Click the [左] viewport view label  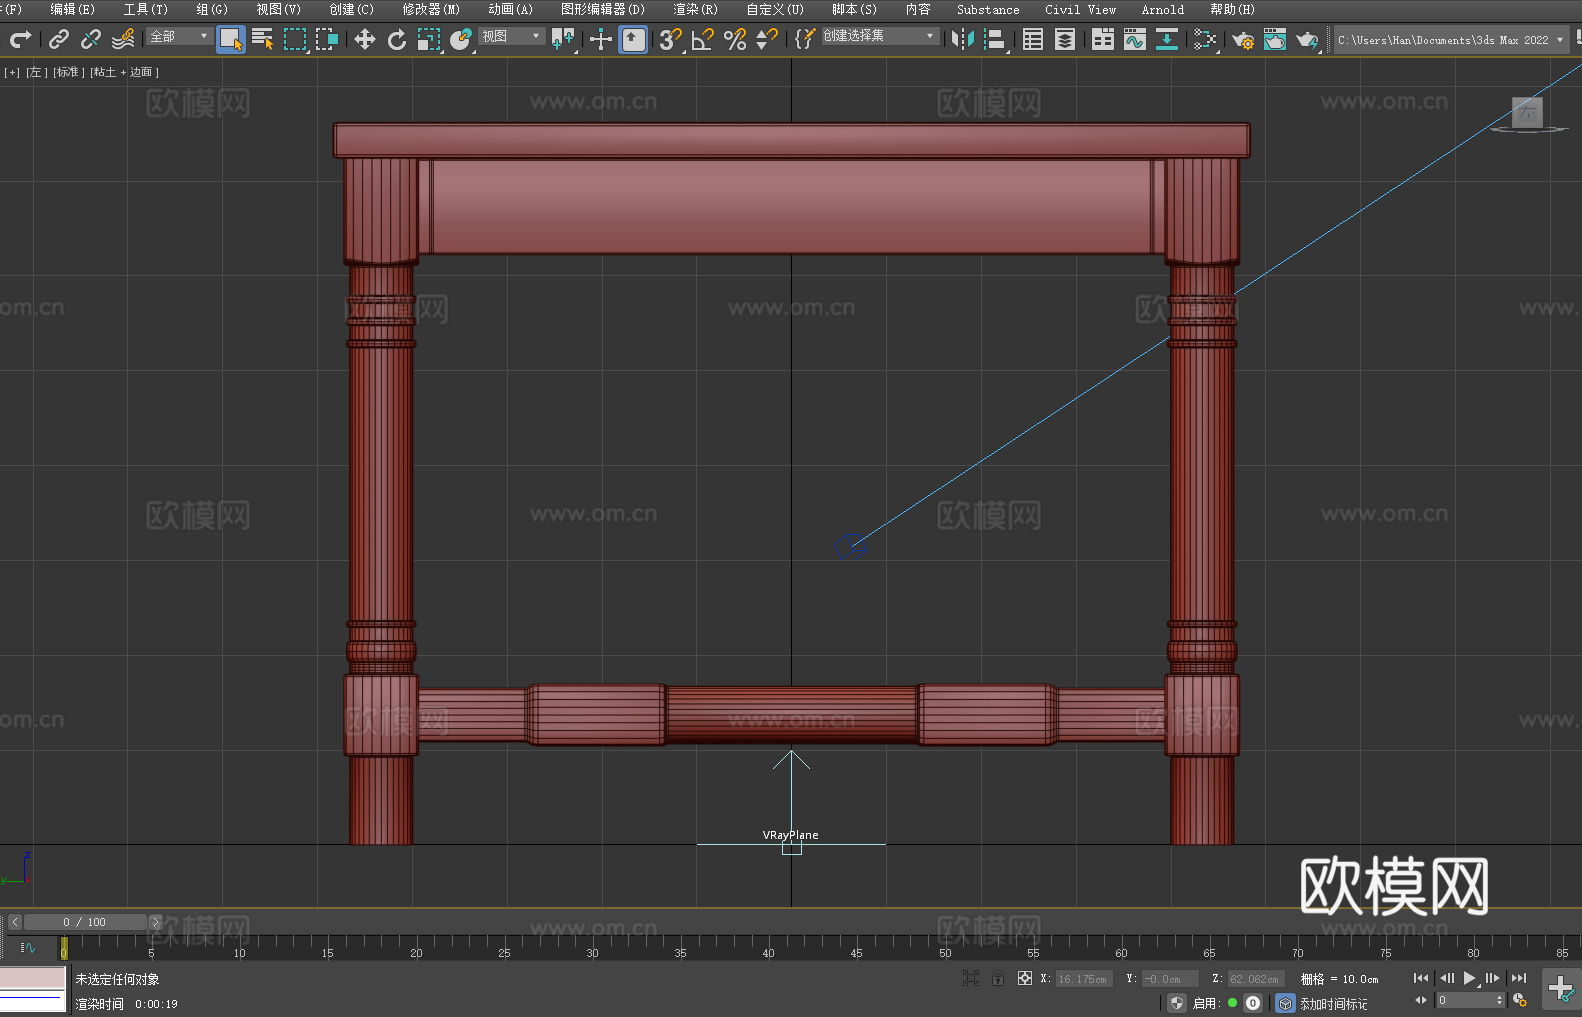[36, 72]
